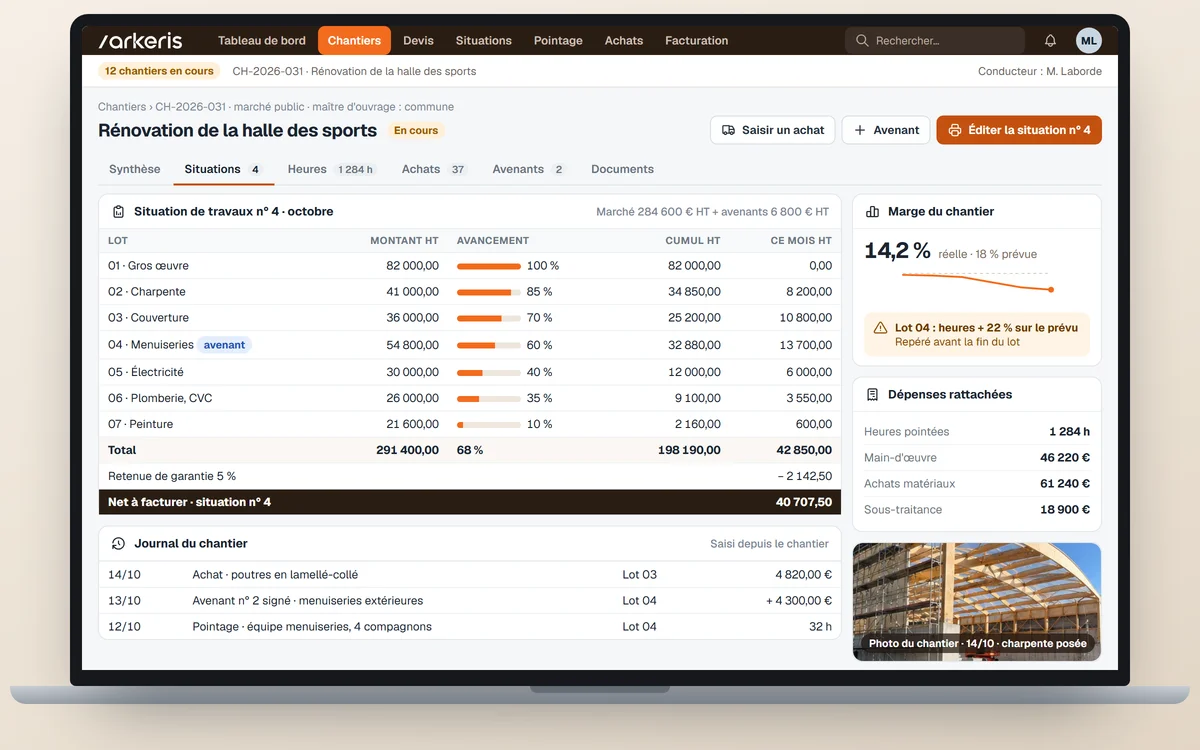Click the Rechercher search field
Screen dimensions: 1200x750
[935, 41]
